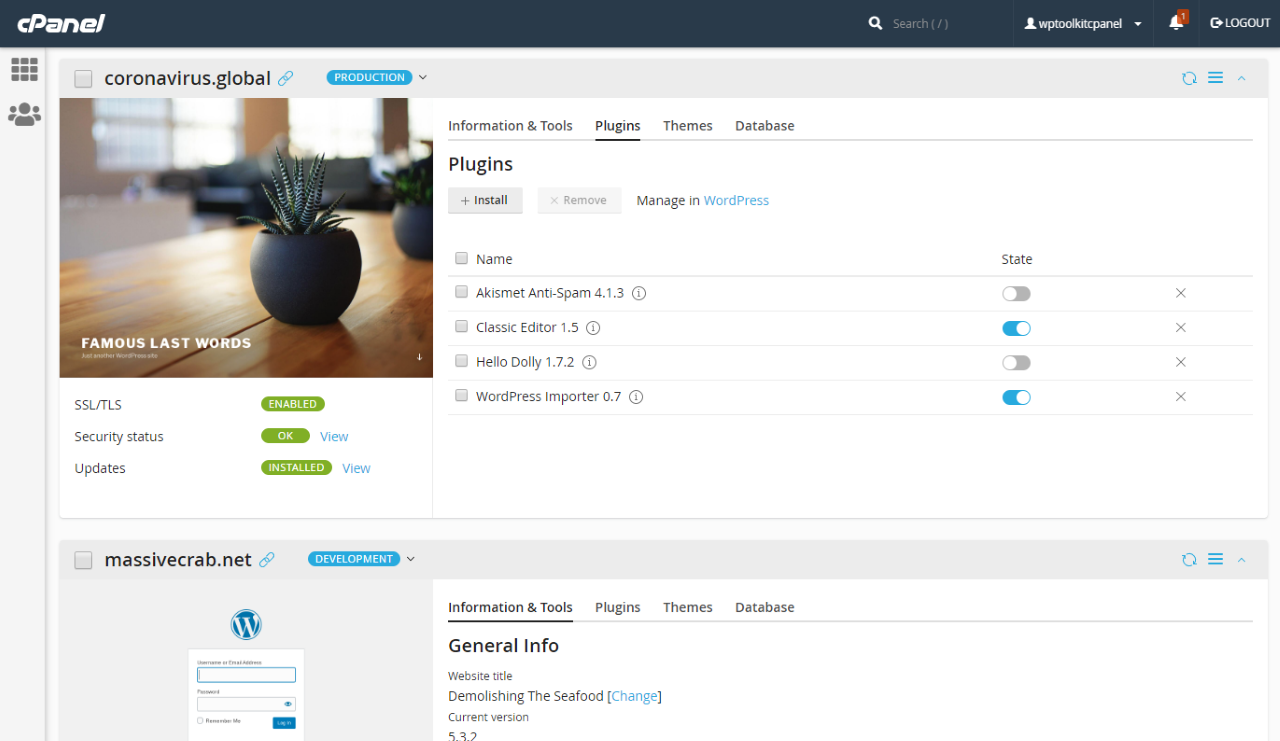The height and width of the screenshot is (741, 1280).
Task: Select the massivecrab.net site checkbox
Action: pos(83,561)
